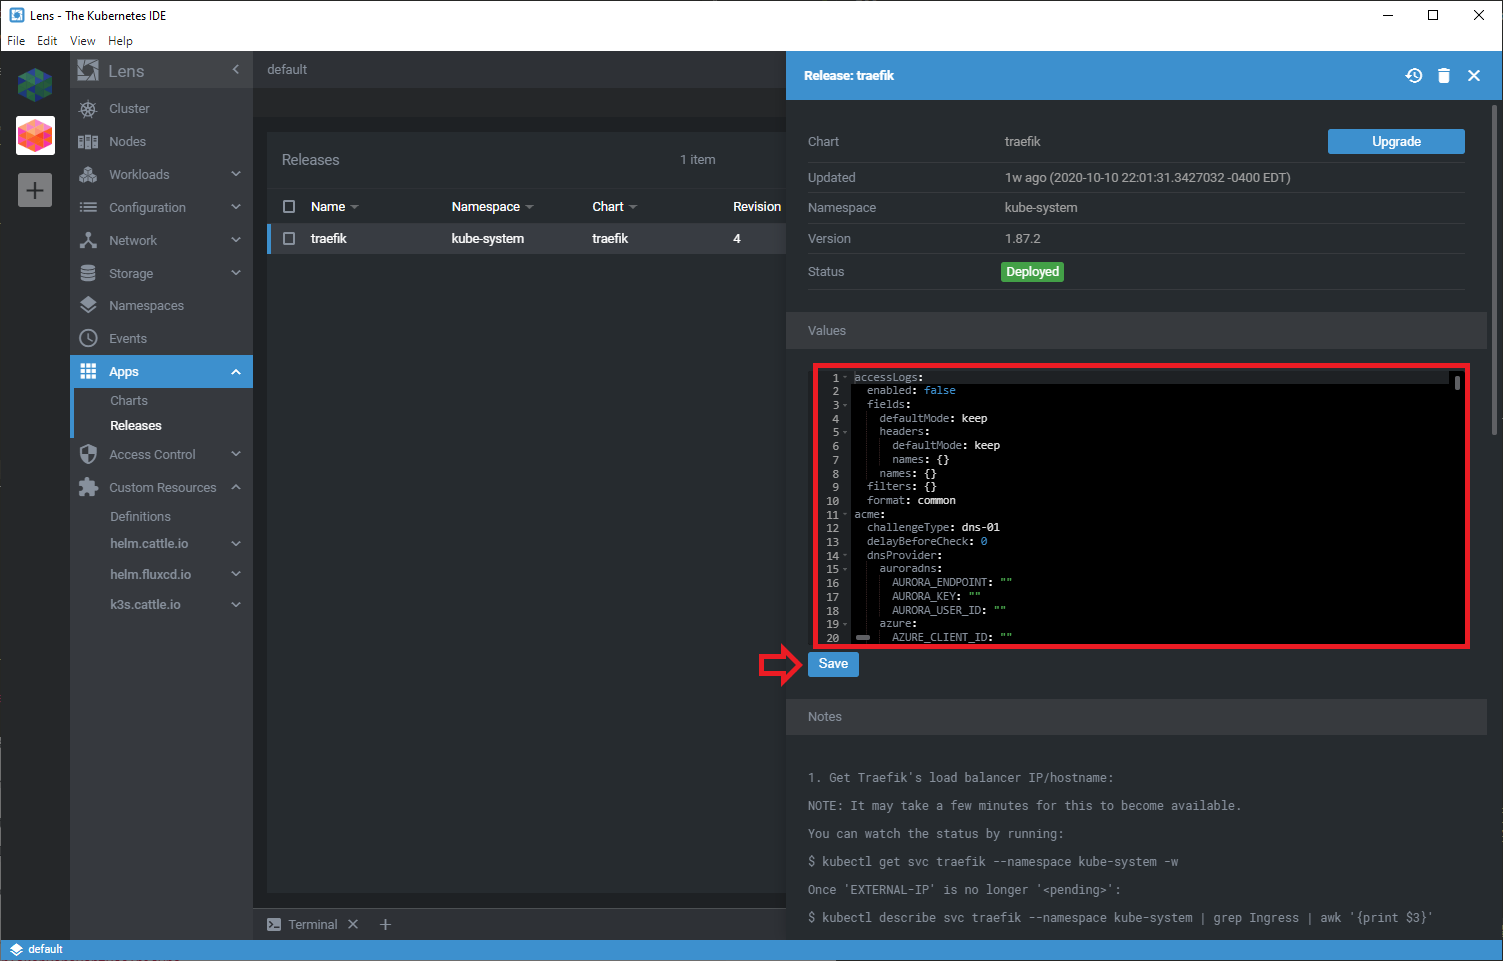Viewport: 1503px width, 961px height.
Task: Check the traefik release row checkbox
Action: pyautogui.click(x=289, y=239)
